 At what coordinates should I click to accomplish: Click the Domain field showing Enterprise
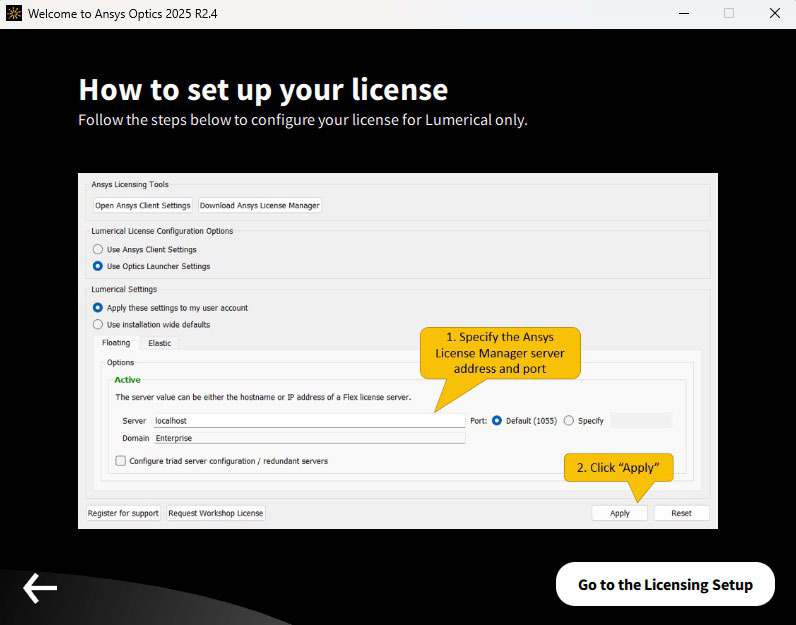click(308, 438)
